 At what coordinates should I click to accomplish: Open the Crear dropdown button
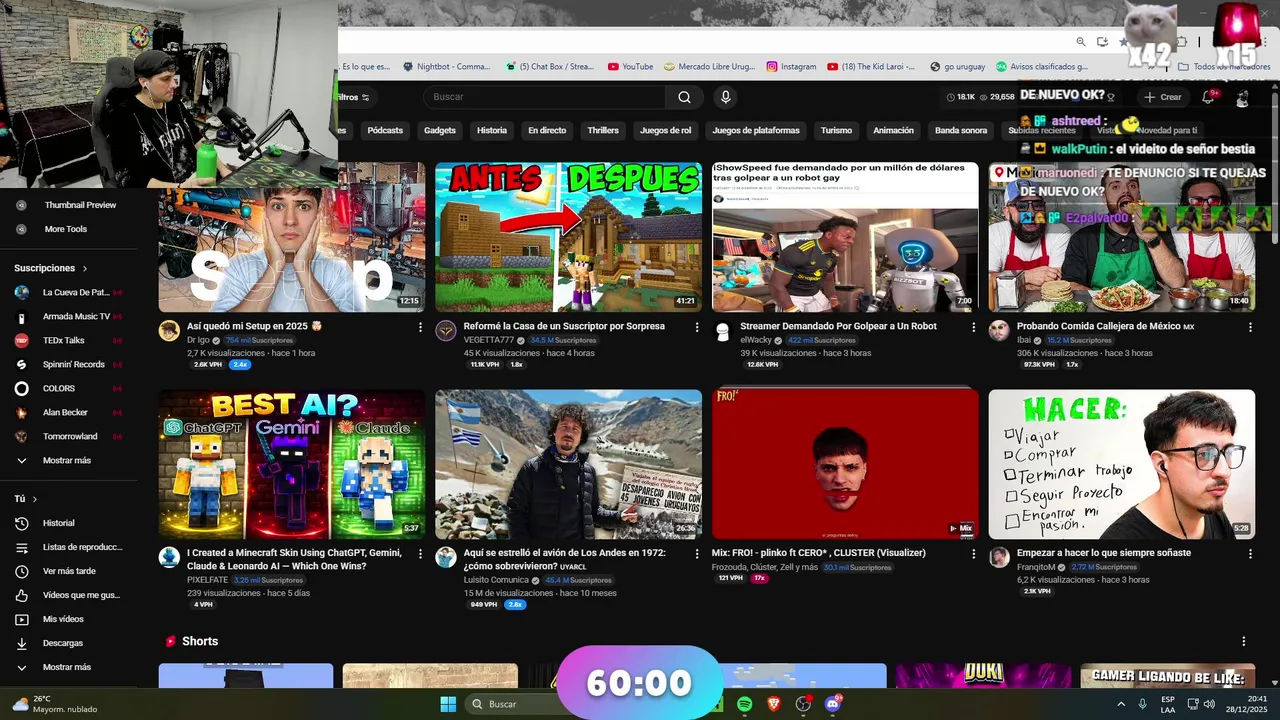[1163, 97]
